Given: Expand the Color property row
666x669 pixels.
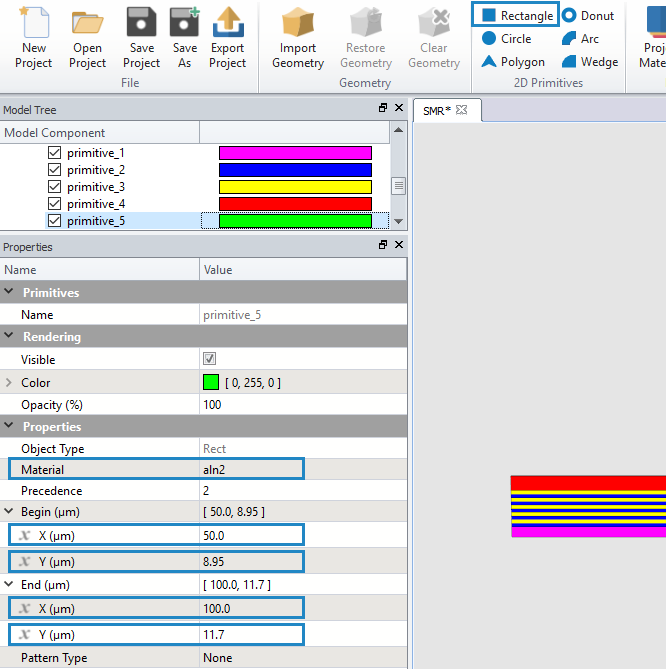Looking at the screenshot, I should tap(9, 383).
